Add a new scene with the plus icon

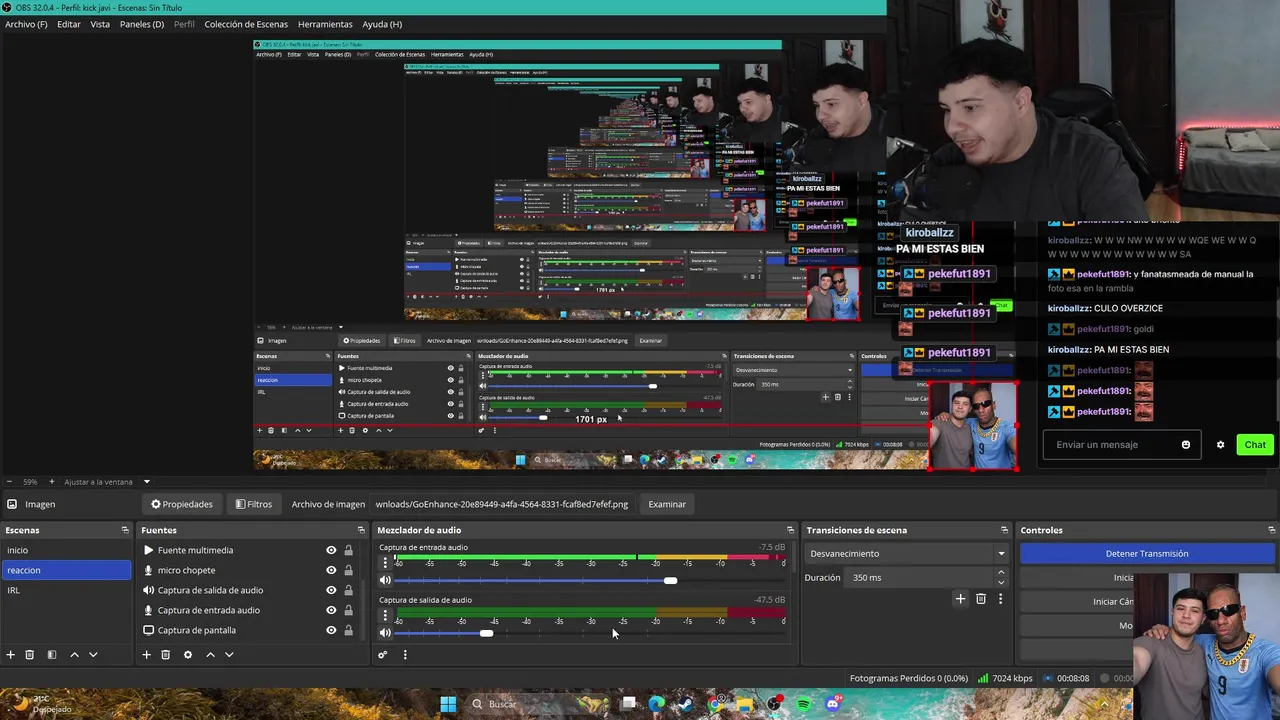coord(11,655)
